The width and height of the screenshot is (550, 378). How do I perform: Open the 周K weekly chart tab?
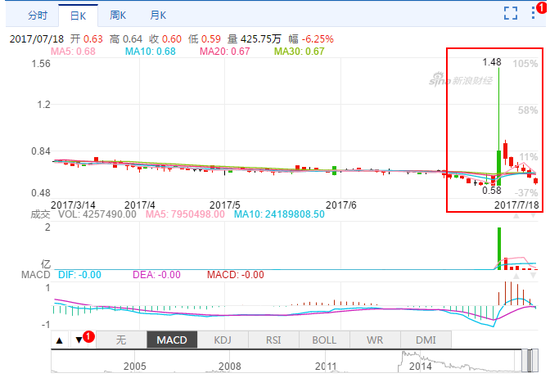tap(118, 15)
